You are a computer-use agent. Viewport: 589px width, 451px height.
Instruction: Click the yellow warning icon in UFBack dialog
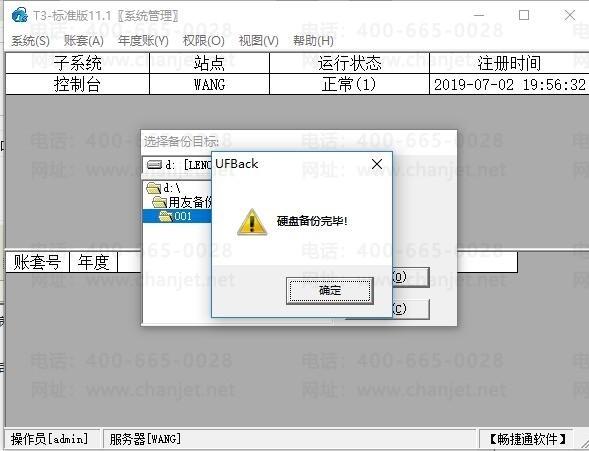pos(252,222)
